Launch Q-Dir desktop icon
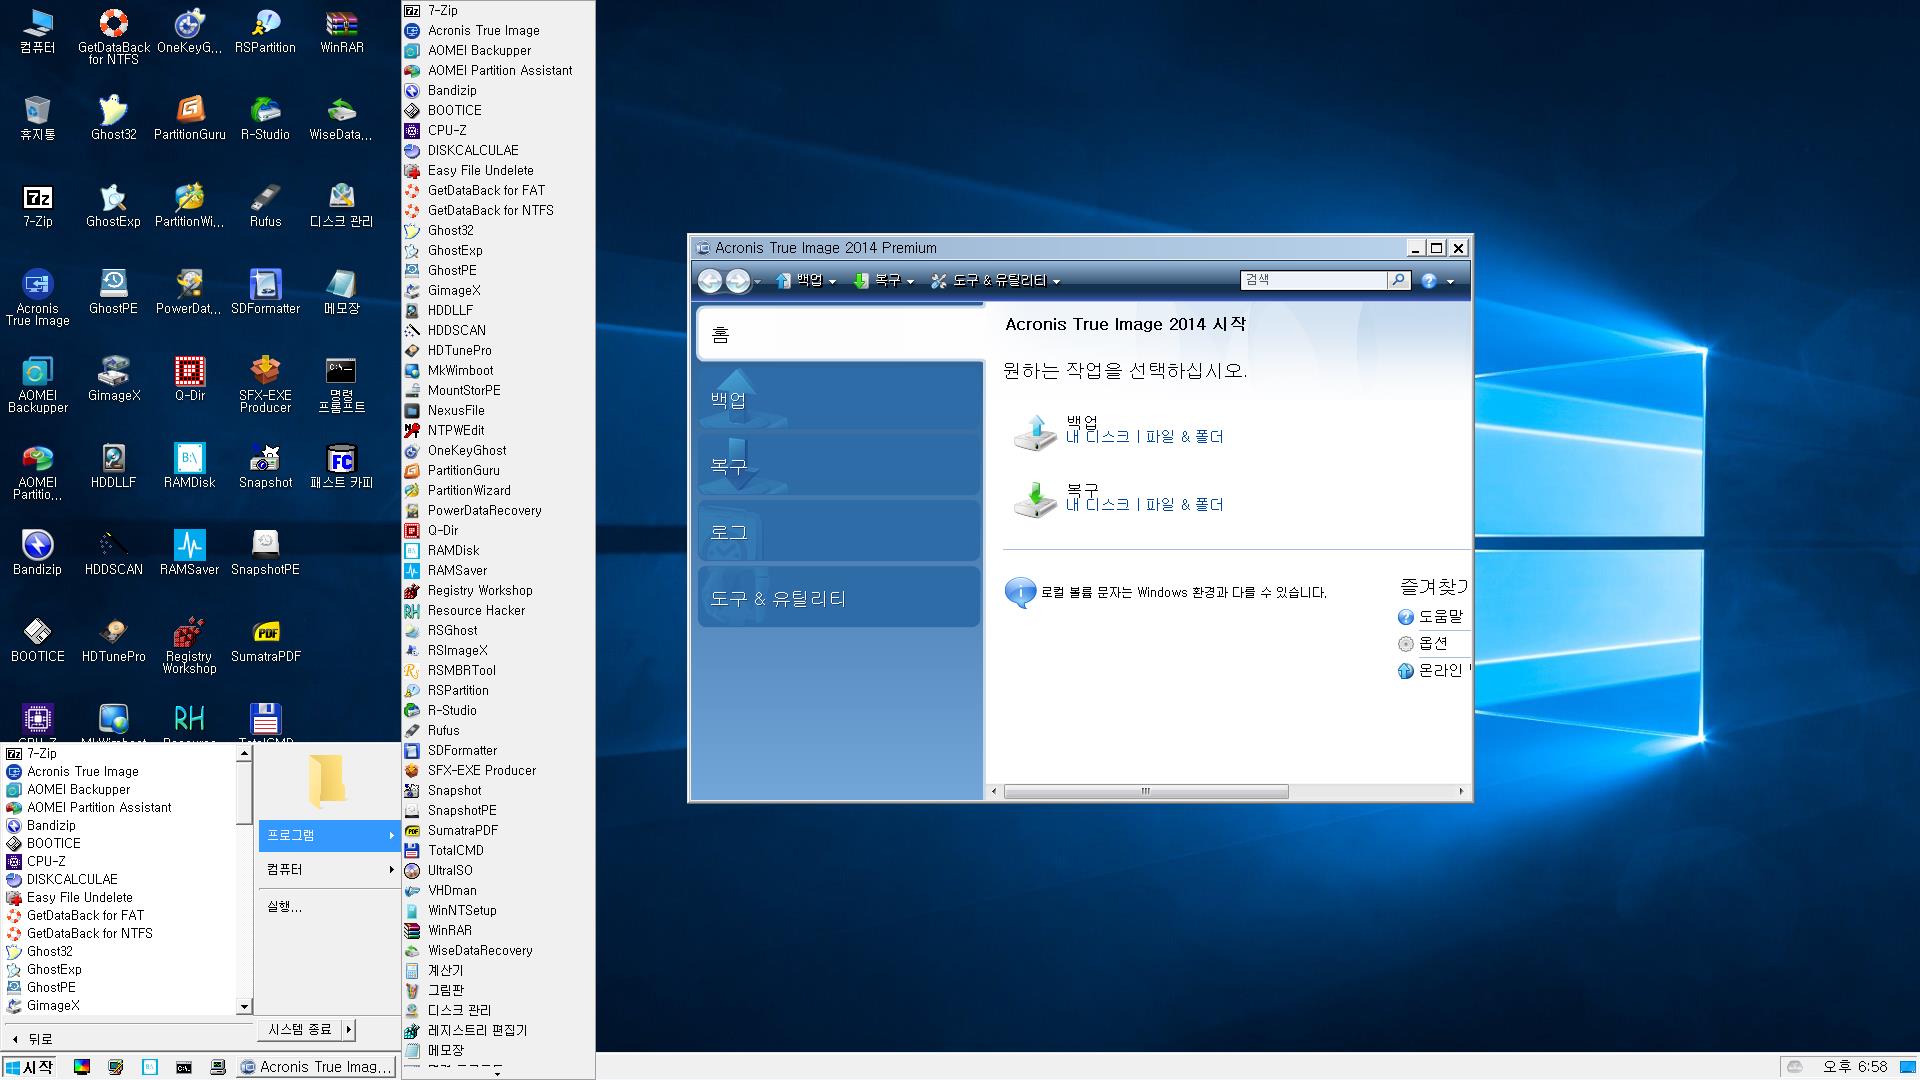The image size is (1920, 1080). (x=189, y=379)
